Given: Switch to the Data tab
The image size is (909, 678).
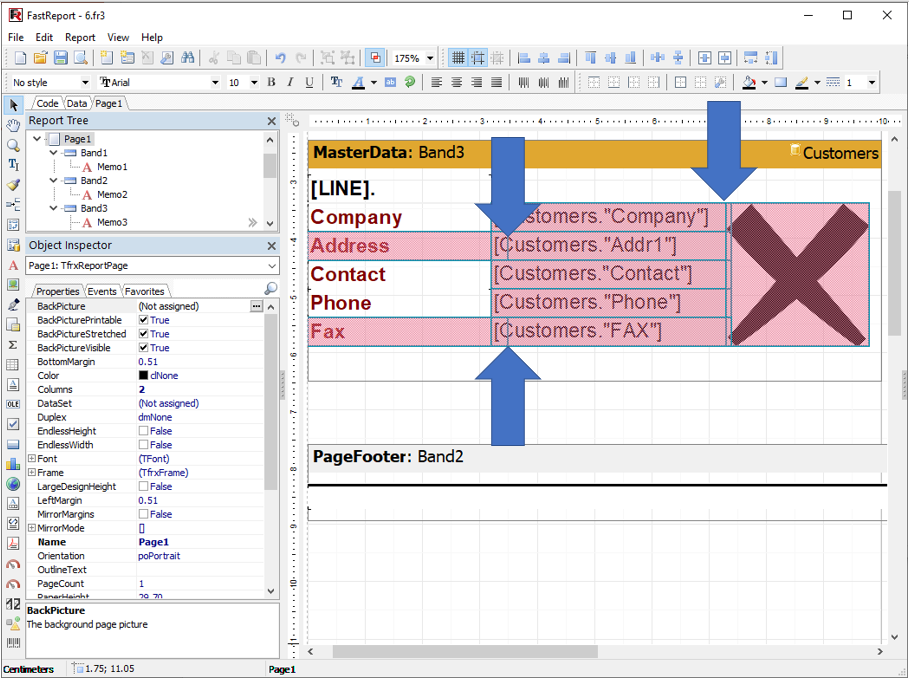Looking at the screenshot, I should [77, 104].
